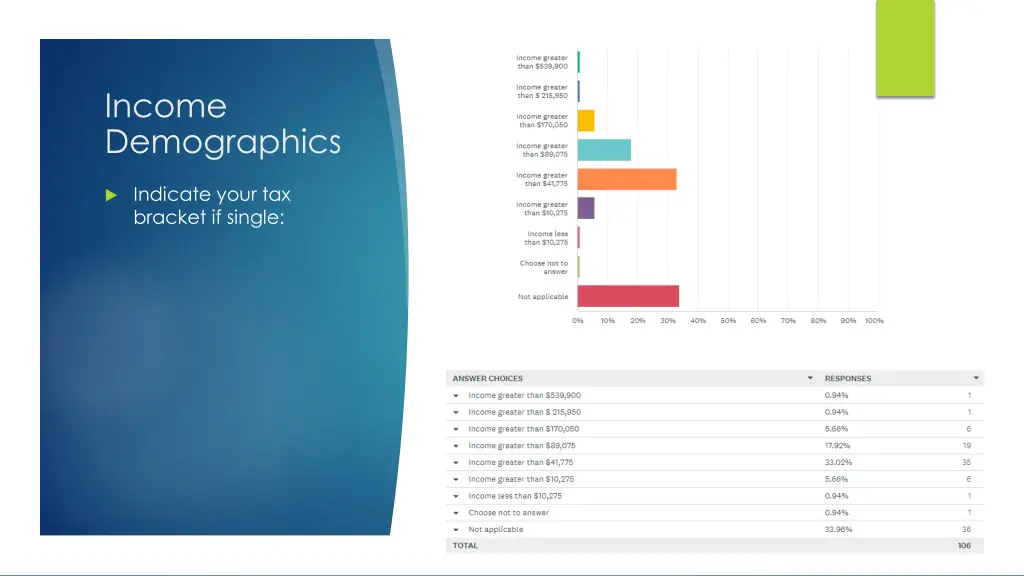The image size is (1024, 576).
Task: Click the green arrow bullet marker
Action: tap(111, 195)
